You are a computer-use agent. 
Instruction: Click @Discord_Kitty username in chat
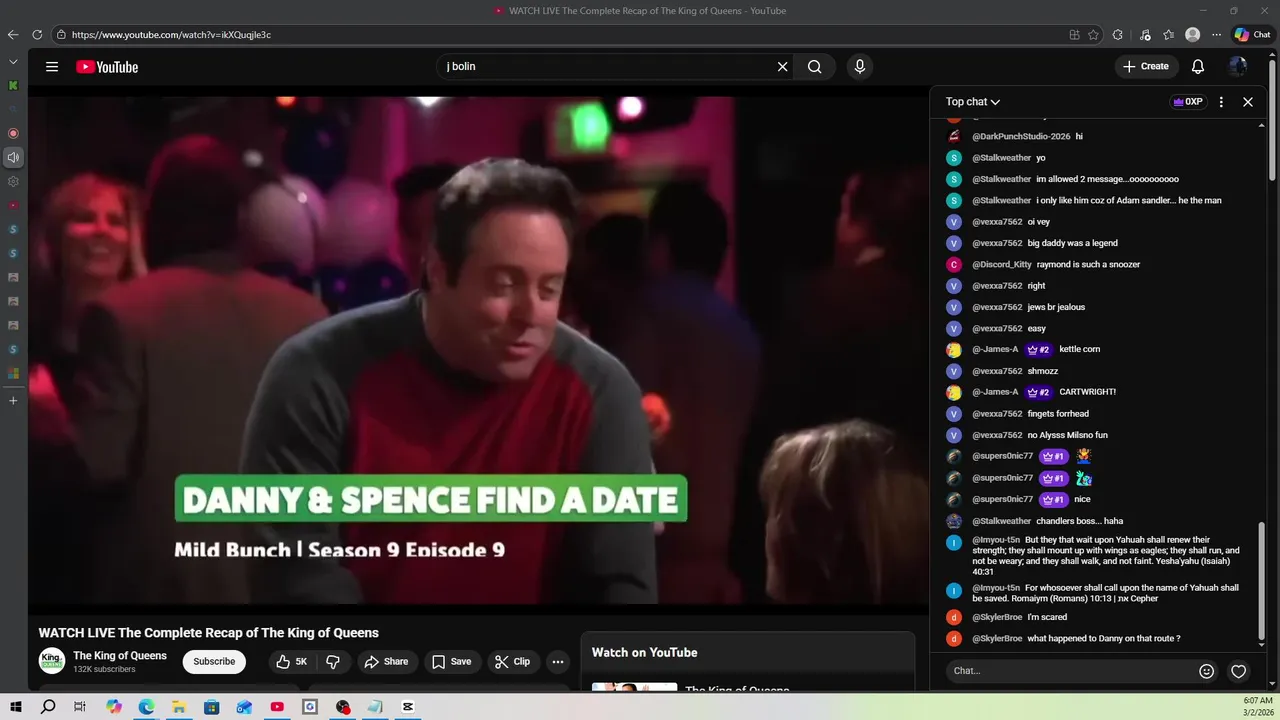point(1002,265)
